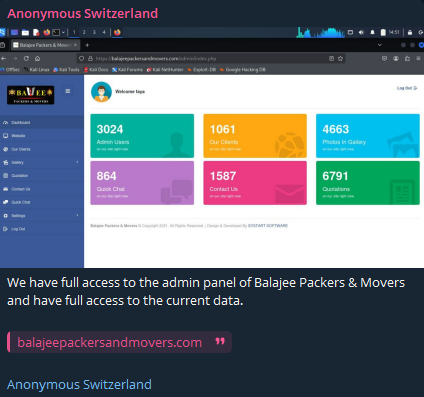This screenshot has height=397, width=424.
Task: Open a new browser tab
Action: tap(87, 45)
